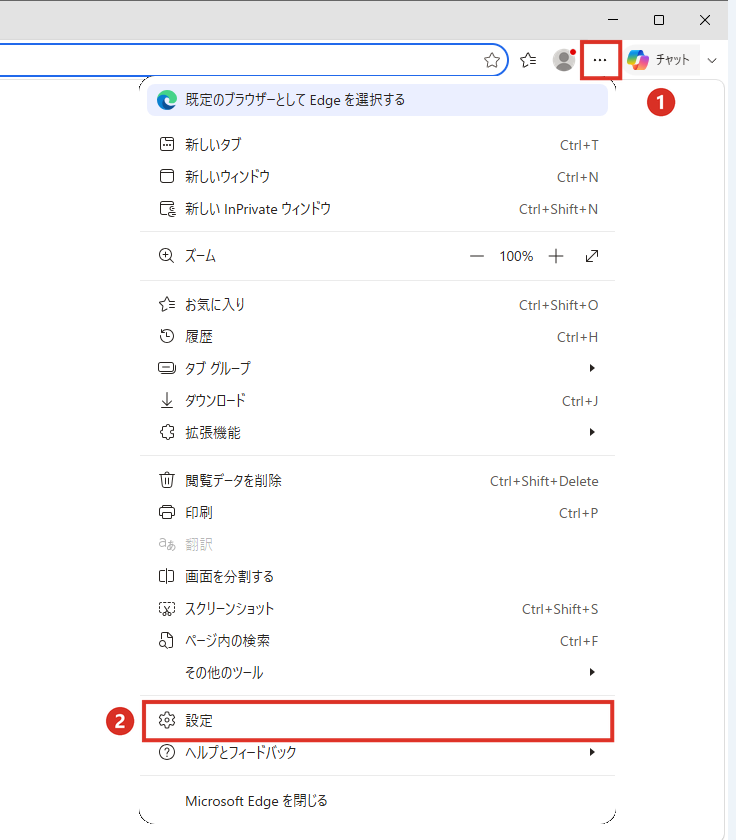Open ページ内の検索
Image resolution: width=736 pixels, height=840 pixels.
pyautogui.click(x=378, y=641)
